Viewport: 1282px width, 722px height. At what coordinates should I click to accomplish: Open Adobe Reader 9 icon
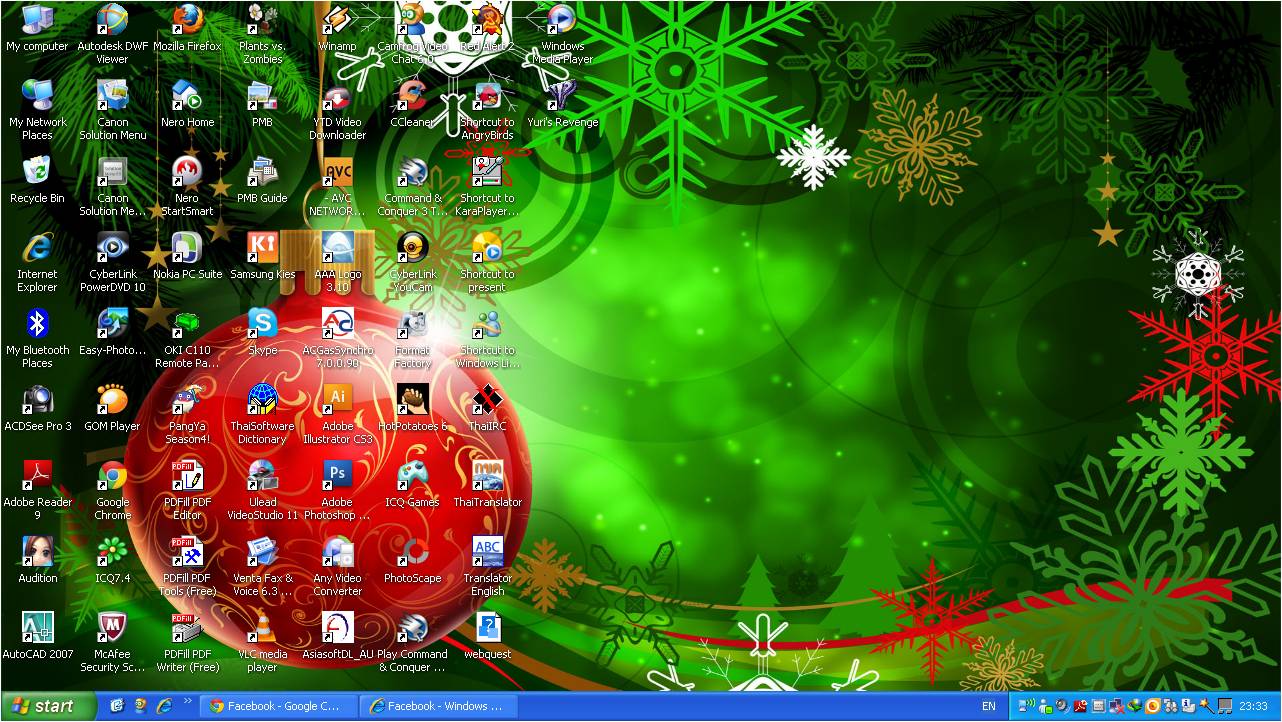tap(37, 490)
